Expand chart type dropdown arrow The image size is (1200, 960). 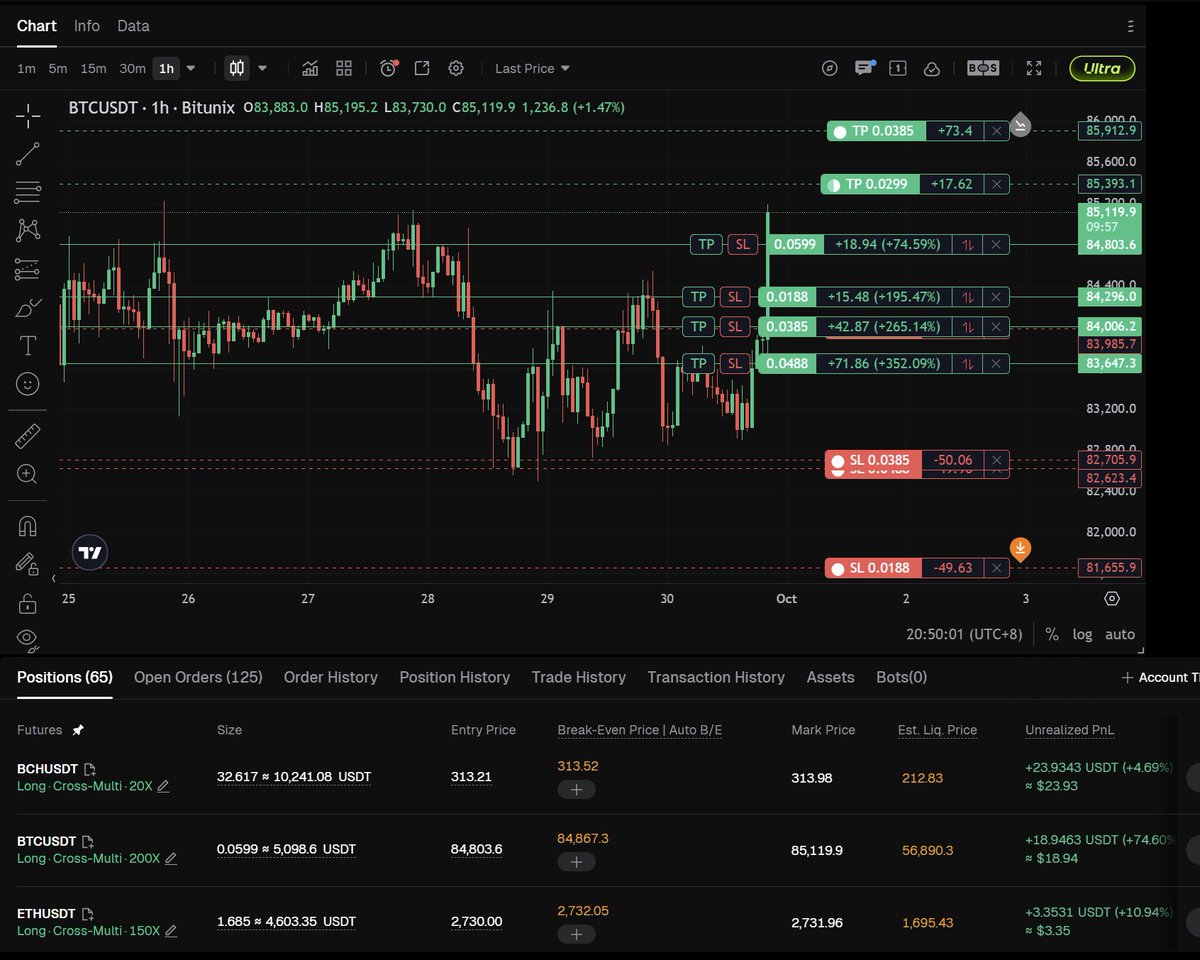tap(263, 68)
